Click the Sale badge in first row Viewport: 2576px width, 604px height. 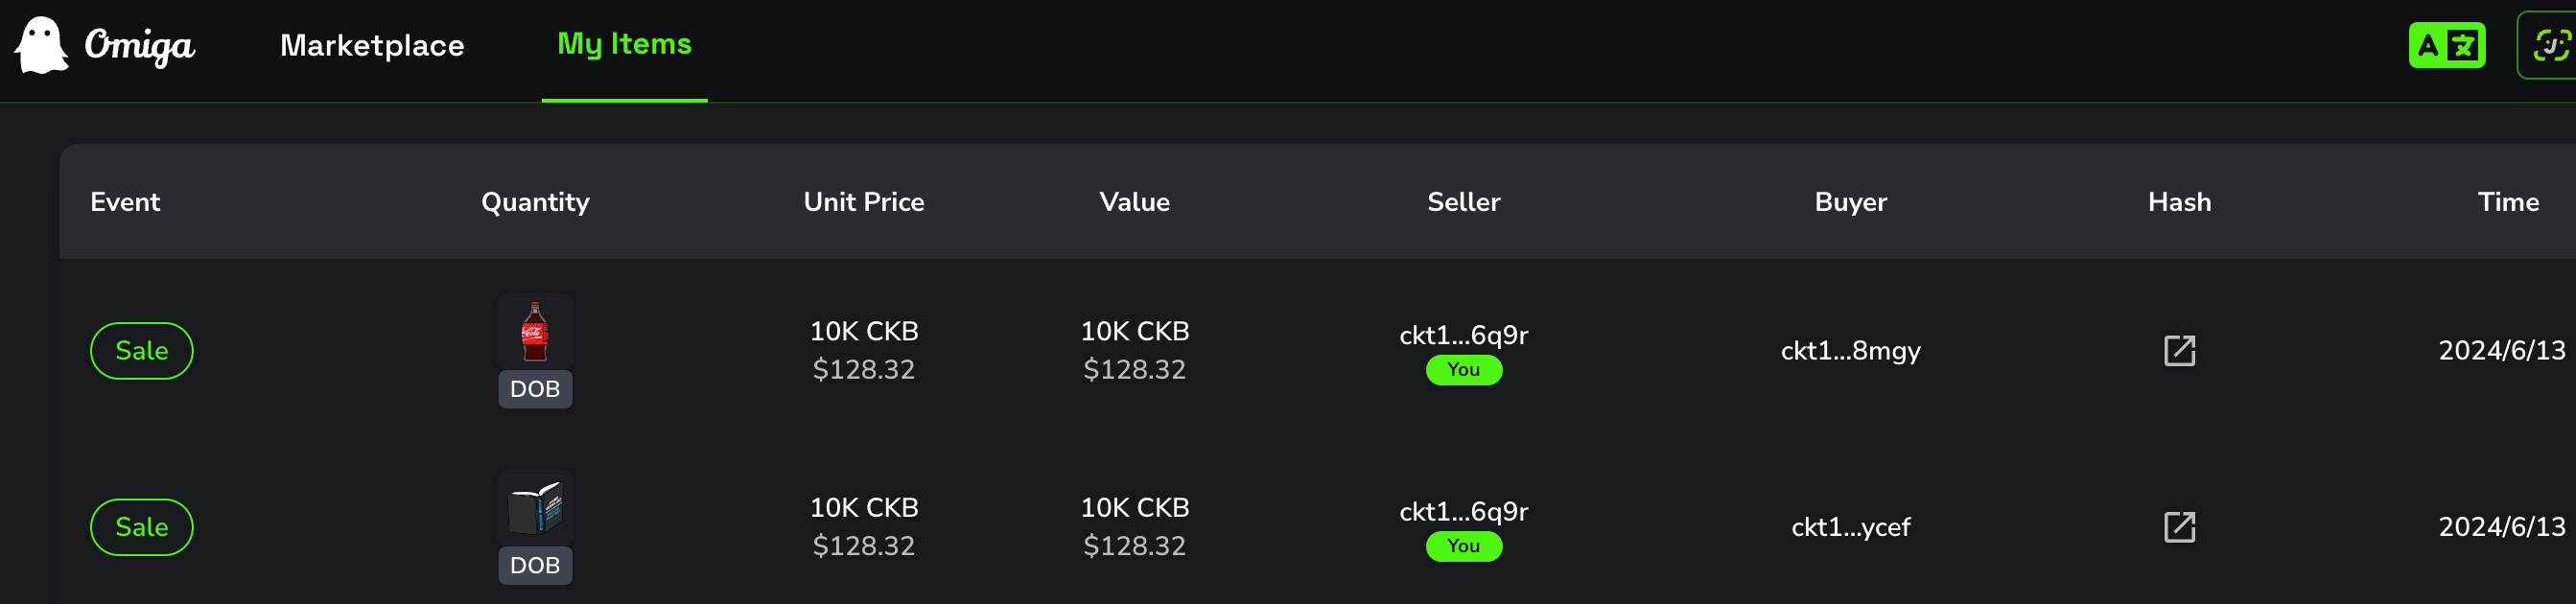142,351
